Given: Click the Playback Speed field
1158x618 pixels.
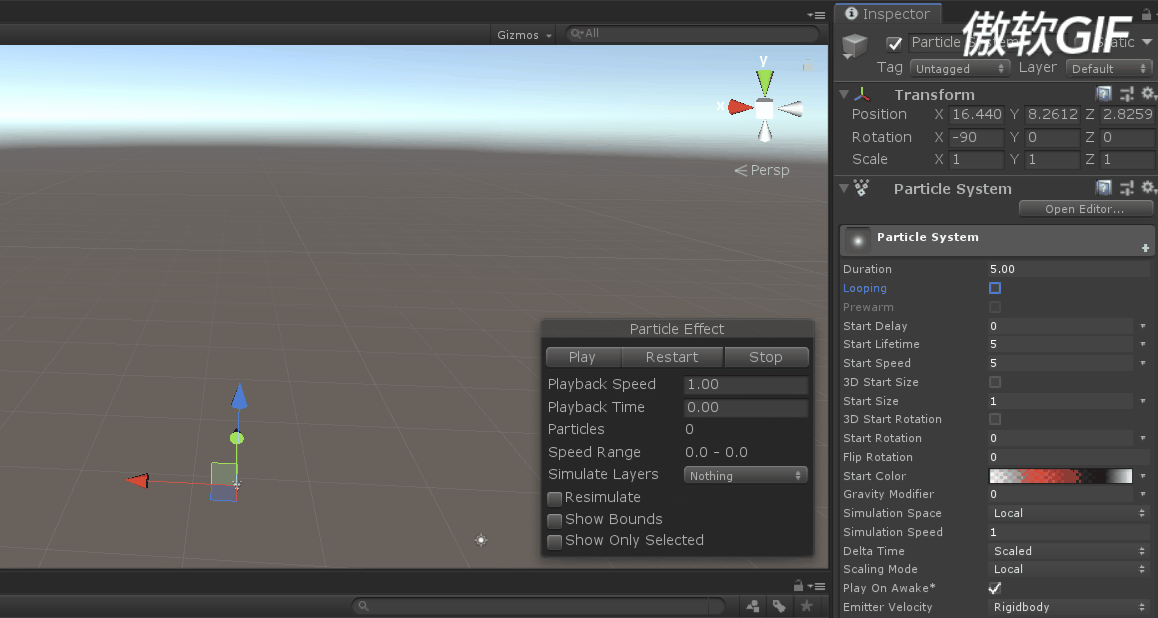Looking at the screenshot, I should click(745, 385).
